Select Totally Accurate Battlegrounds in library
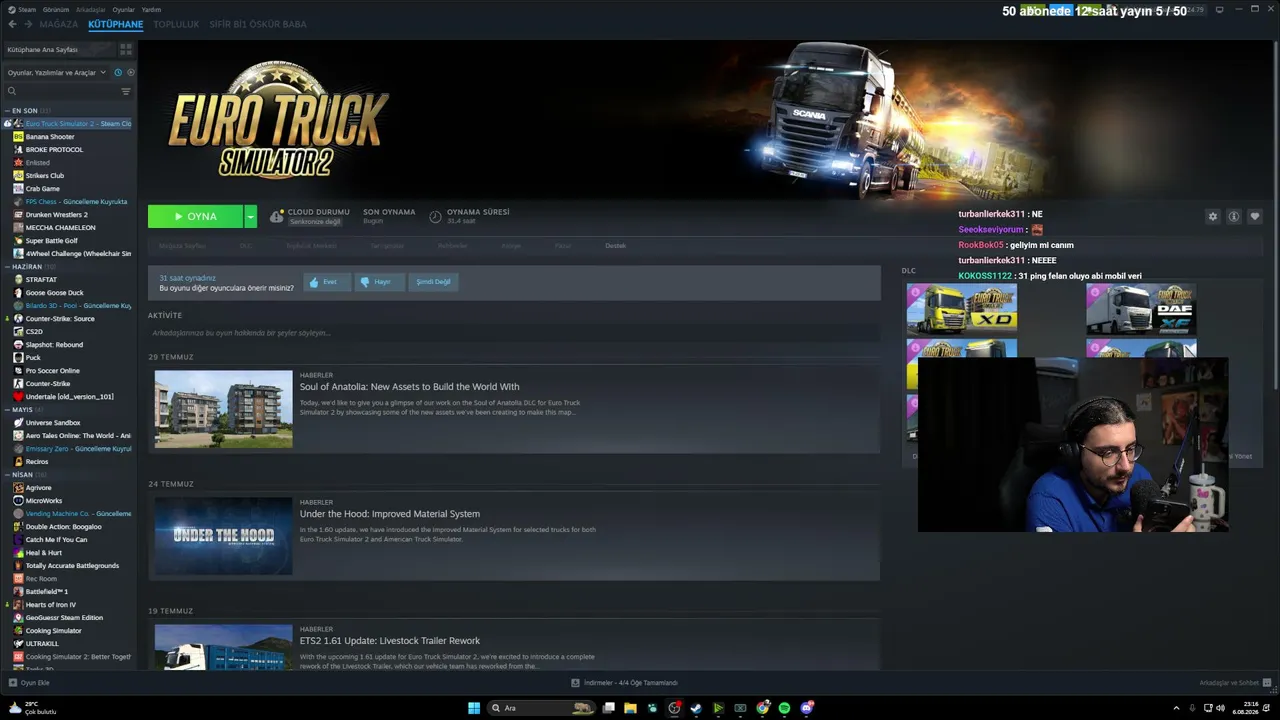This screenshot has width=1280, height=720. [x=72, y=565]
